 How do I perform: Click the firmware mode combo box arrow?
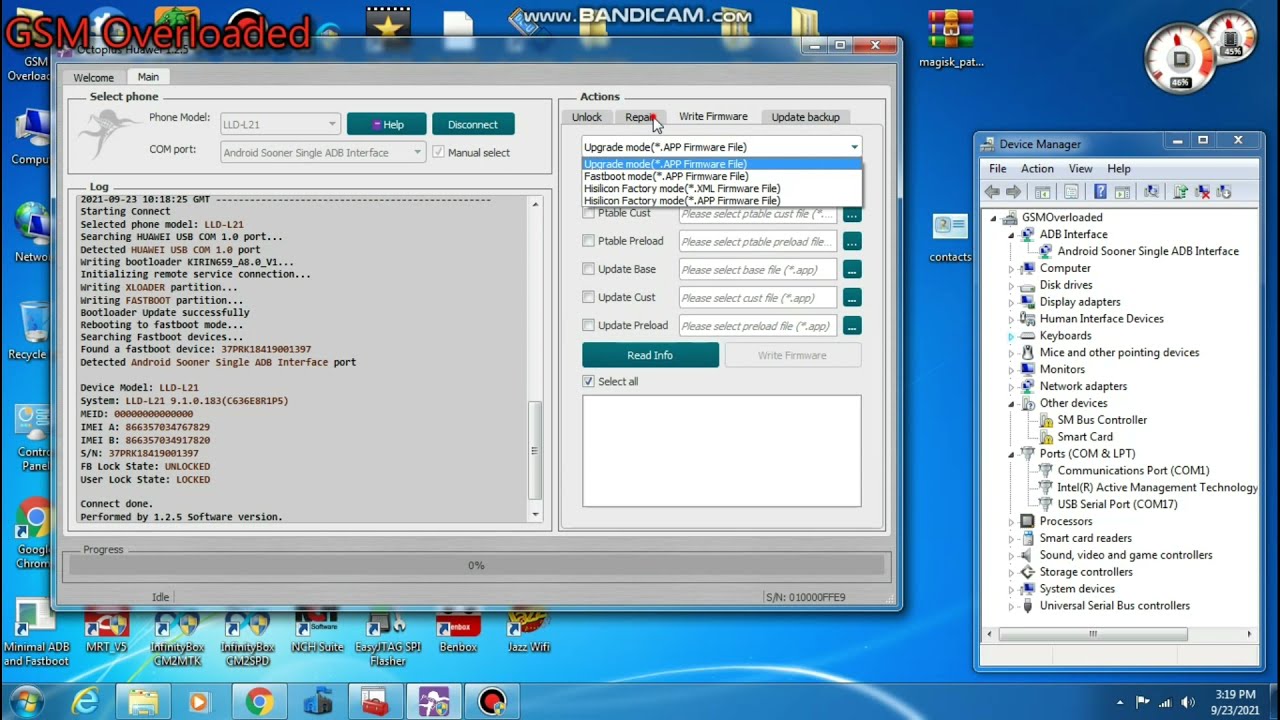(854, 147)
